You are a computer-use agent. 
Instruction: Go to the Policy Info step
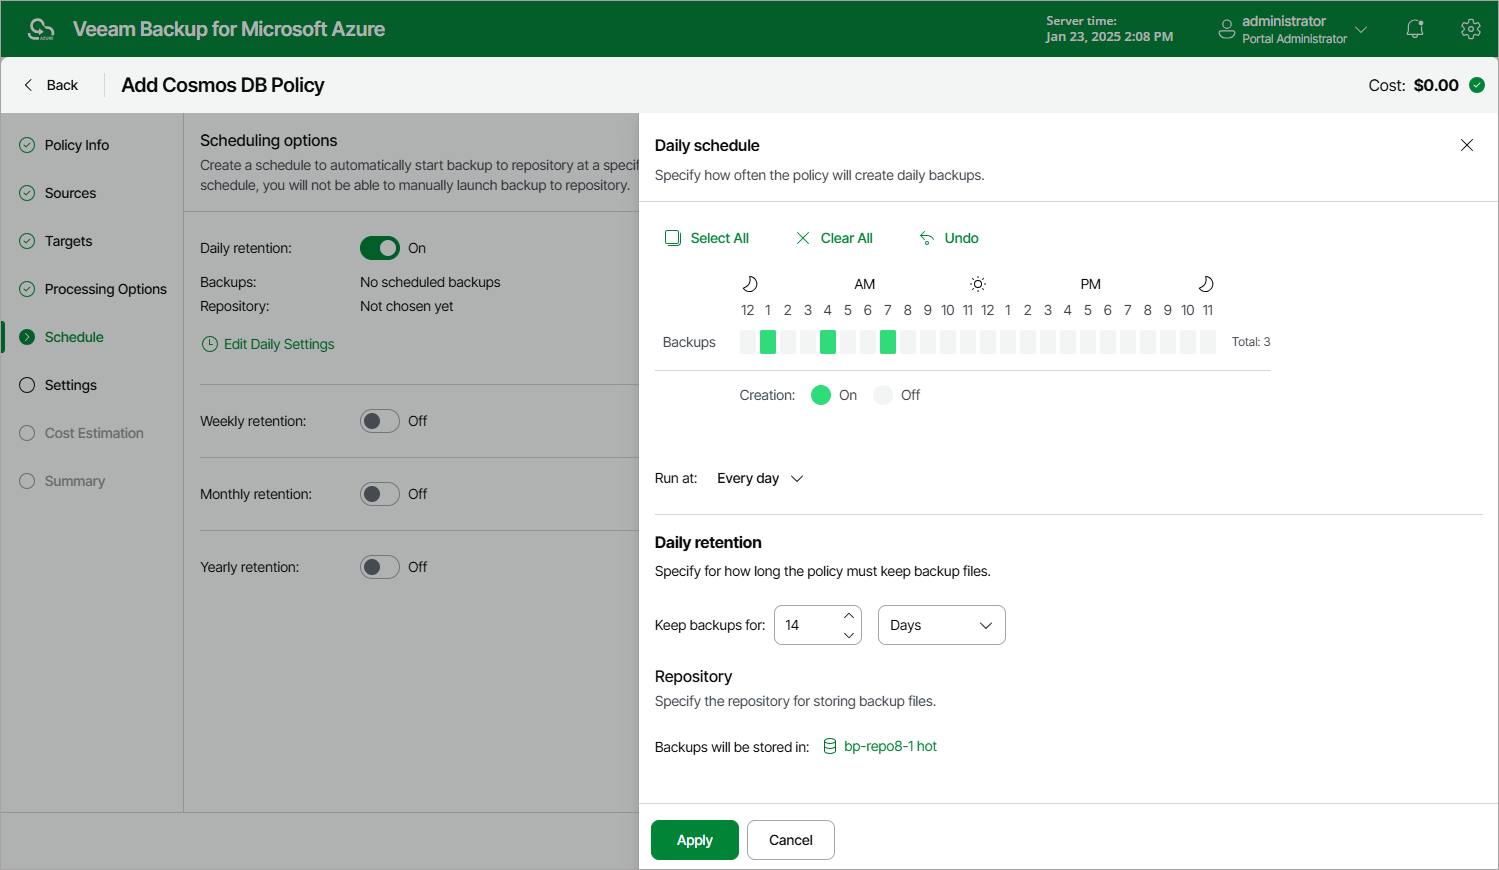click(x=77, y=145)
